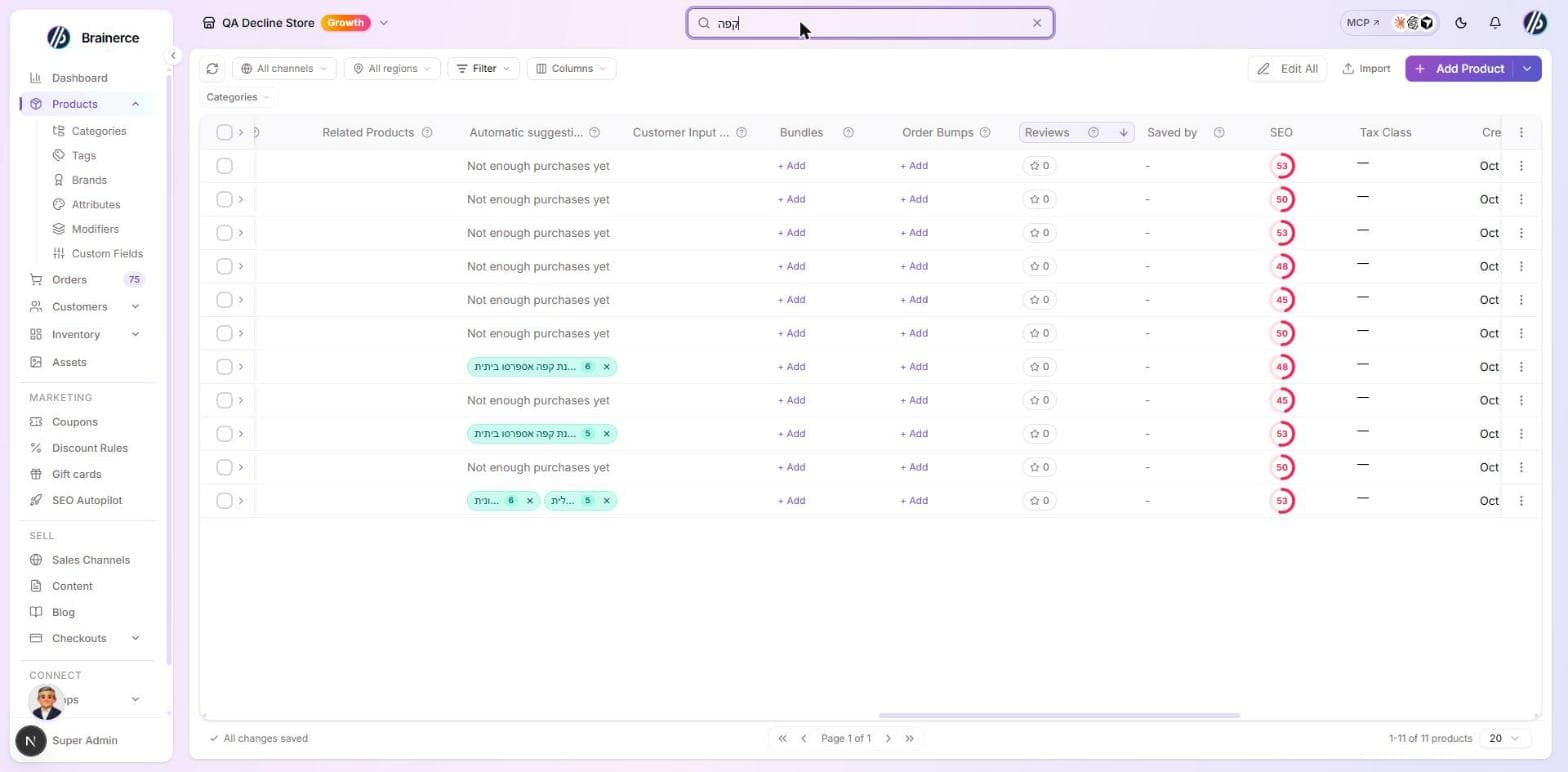Image resolution: width=1568 pixels, height=772 pixels.
Task: Click the Edit All button
Action: click(x=1287, y=69)
